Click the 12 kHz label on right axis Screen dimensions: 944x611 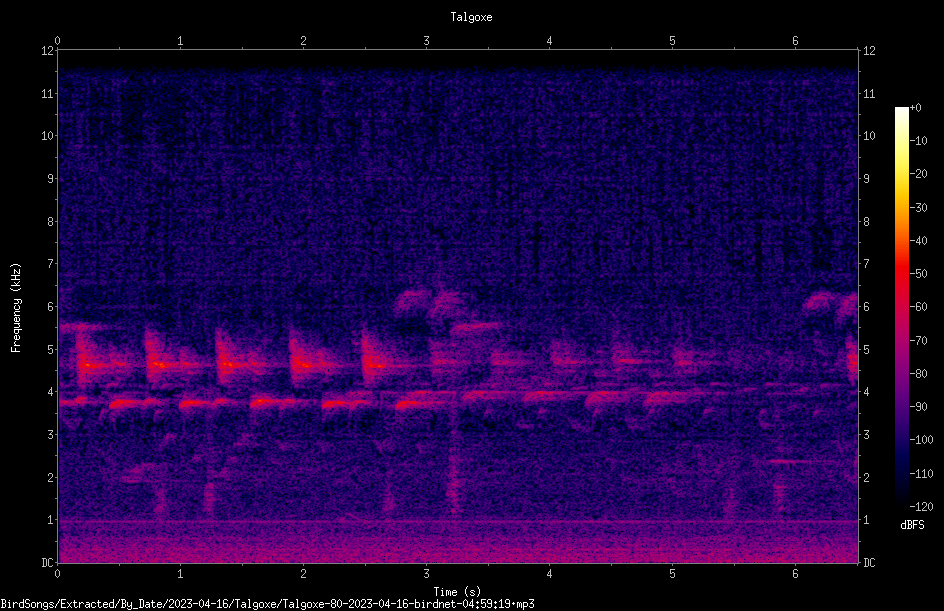(x=869, y=51)
